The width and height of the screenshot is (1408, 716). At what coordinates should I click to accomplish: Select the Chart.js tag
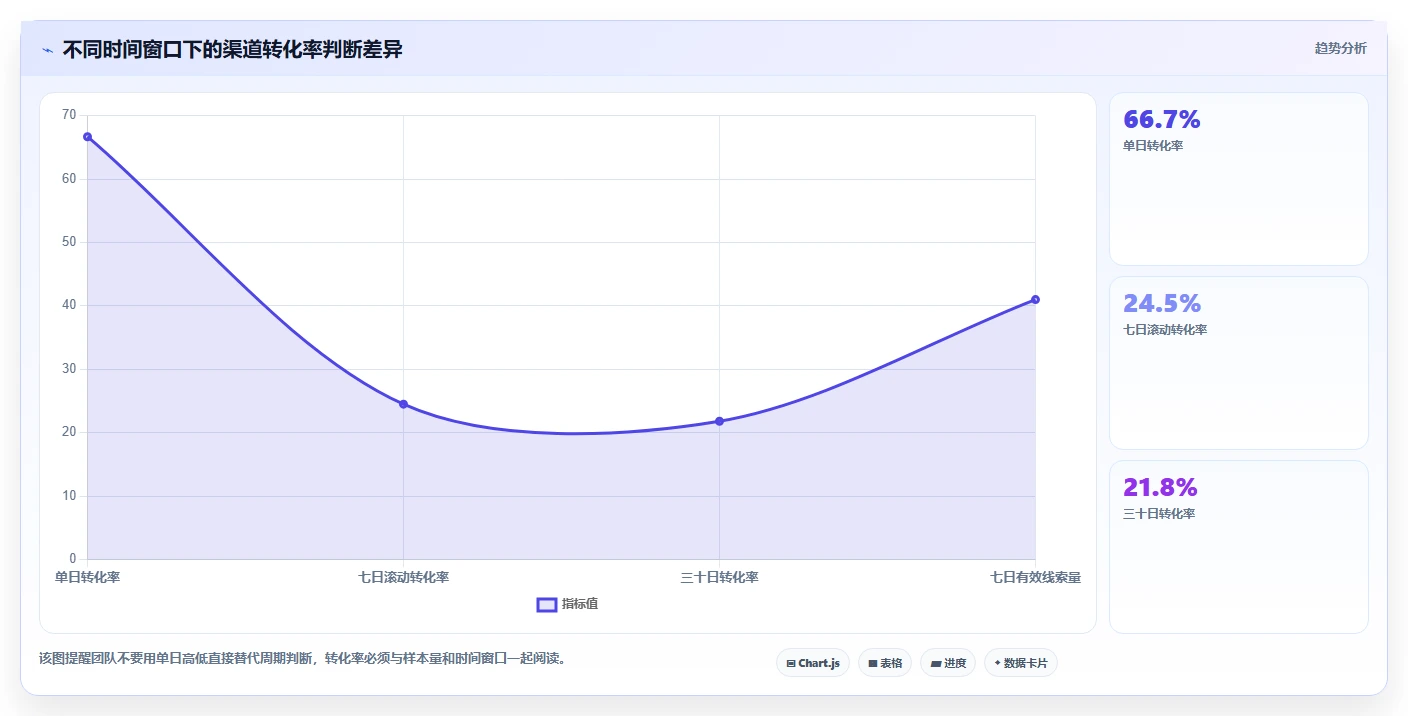813,663
